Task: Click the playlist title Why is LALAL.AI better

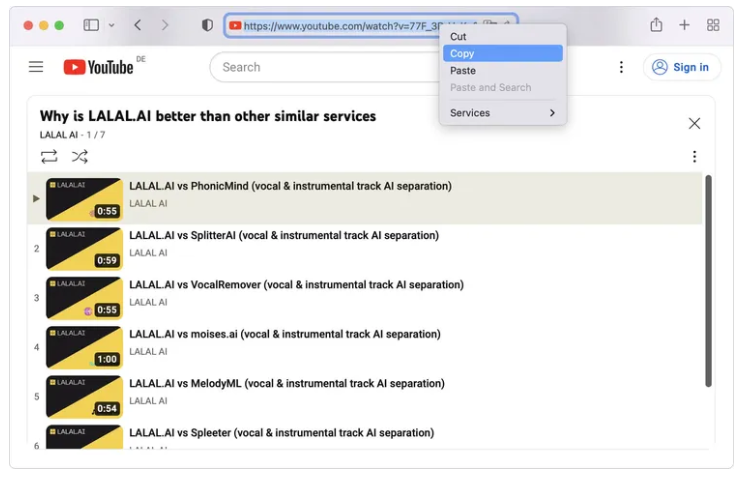Action: click(208, 116)
